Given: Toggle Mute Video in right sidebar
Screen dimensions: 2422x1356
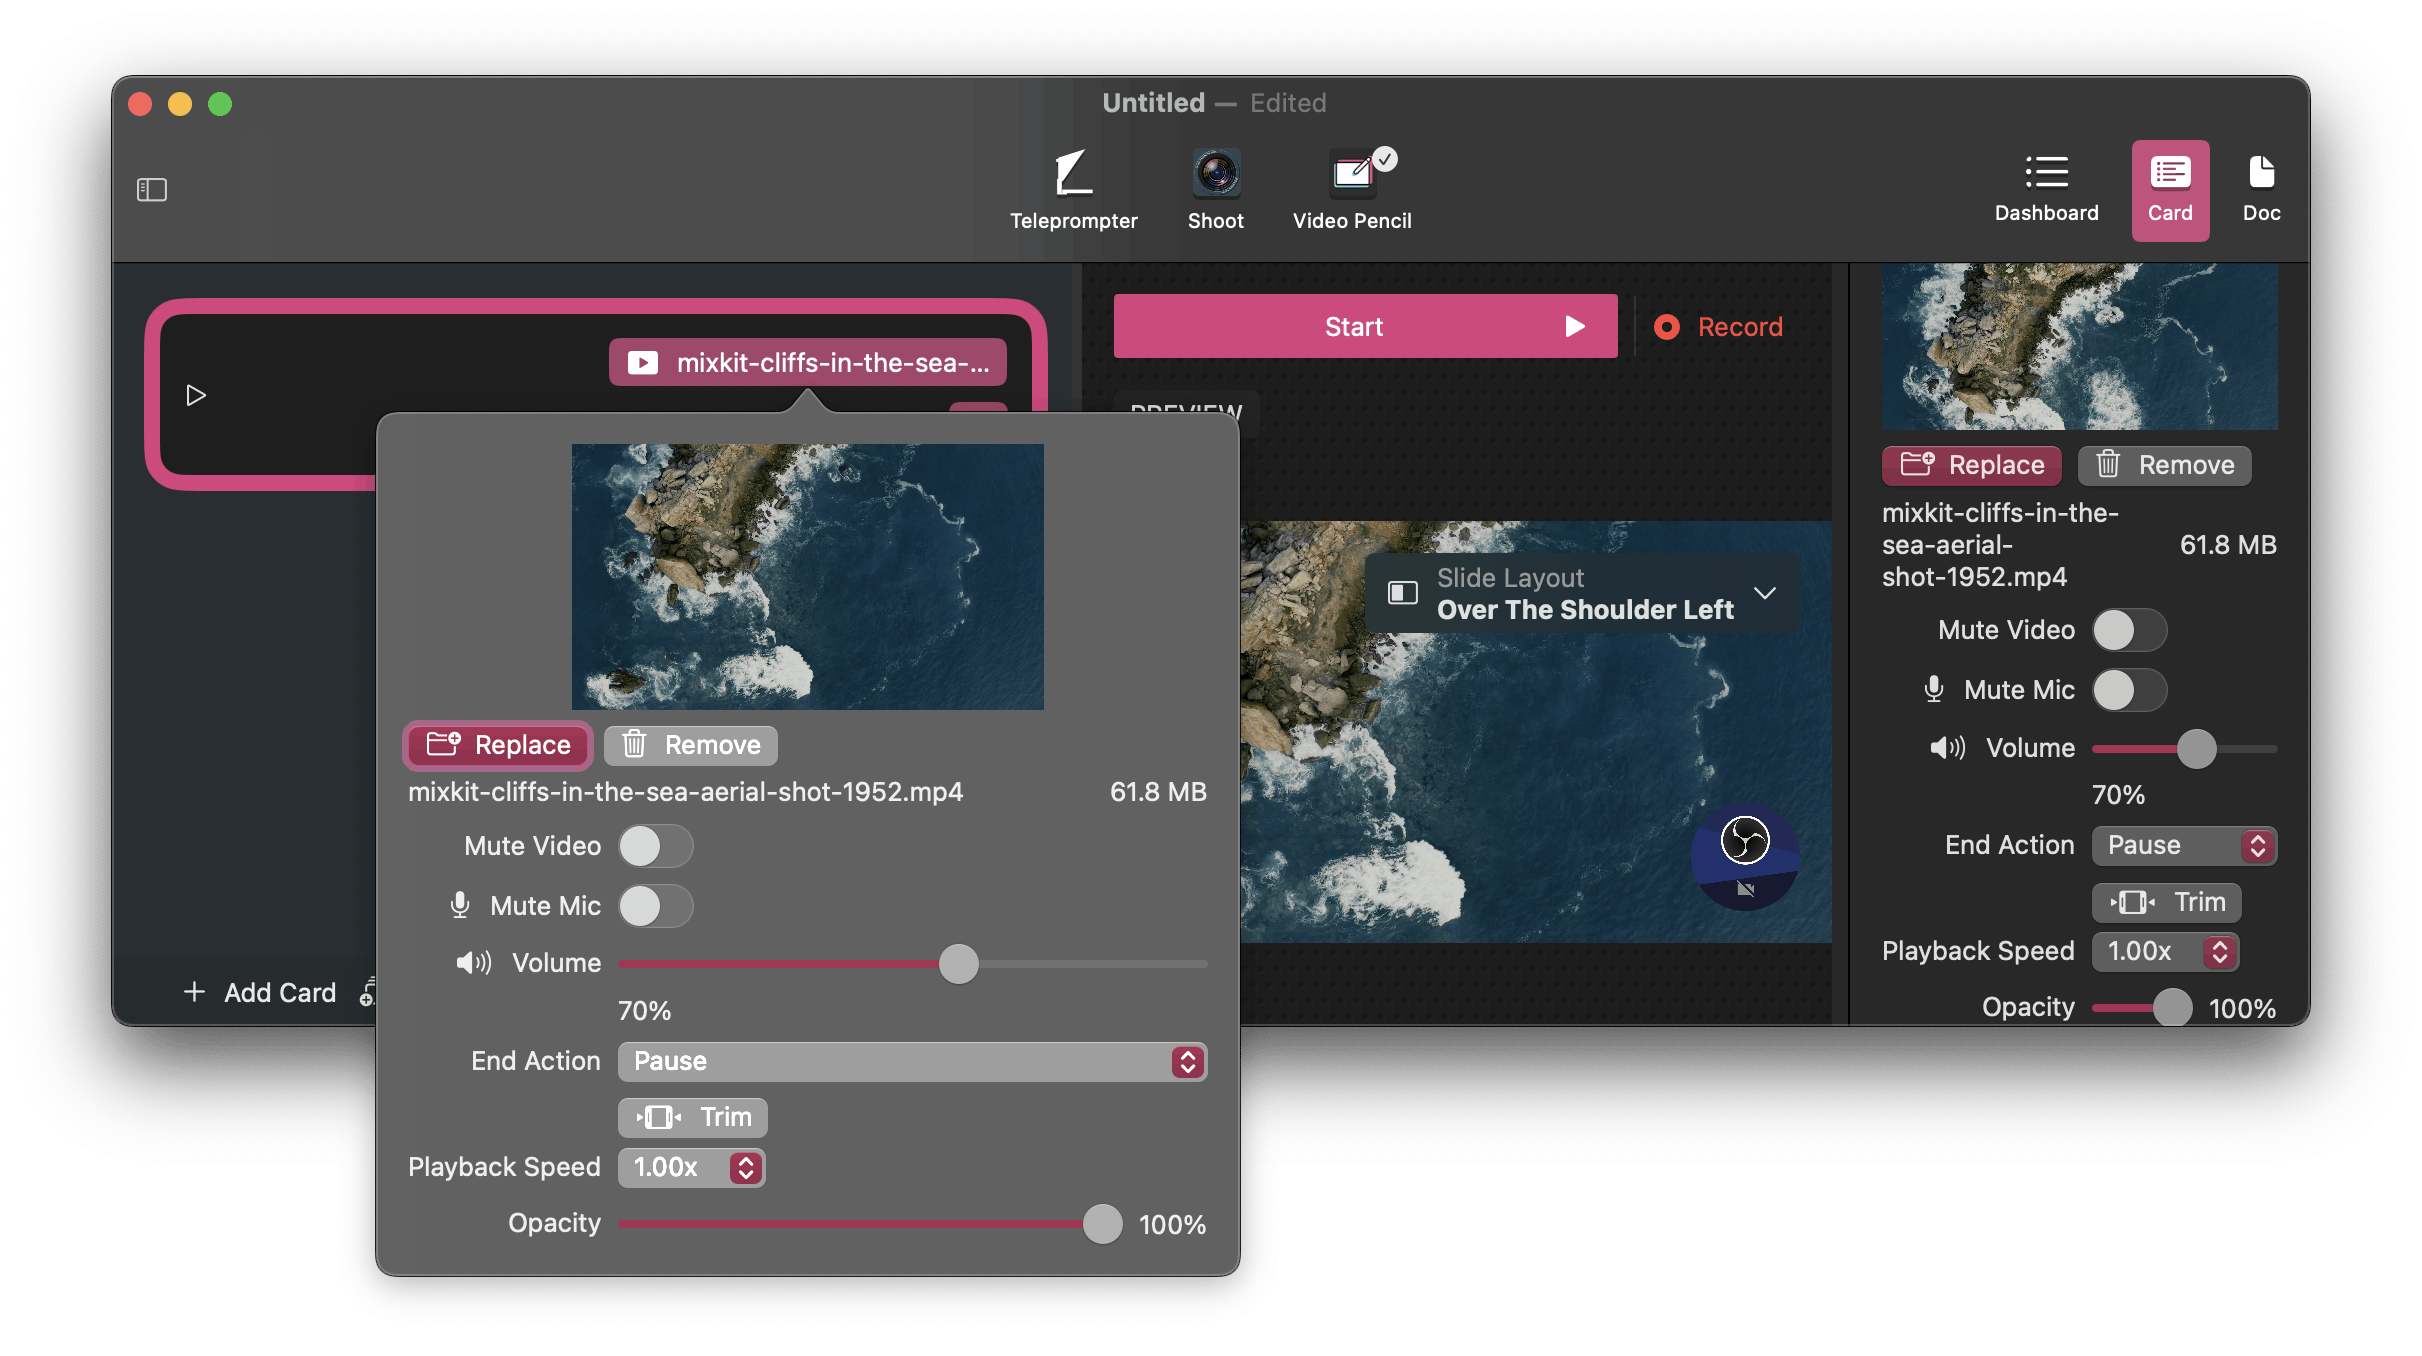Looking at the screenshot, I should pos(2129,630).
